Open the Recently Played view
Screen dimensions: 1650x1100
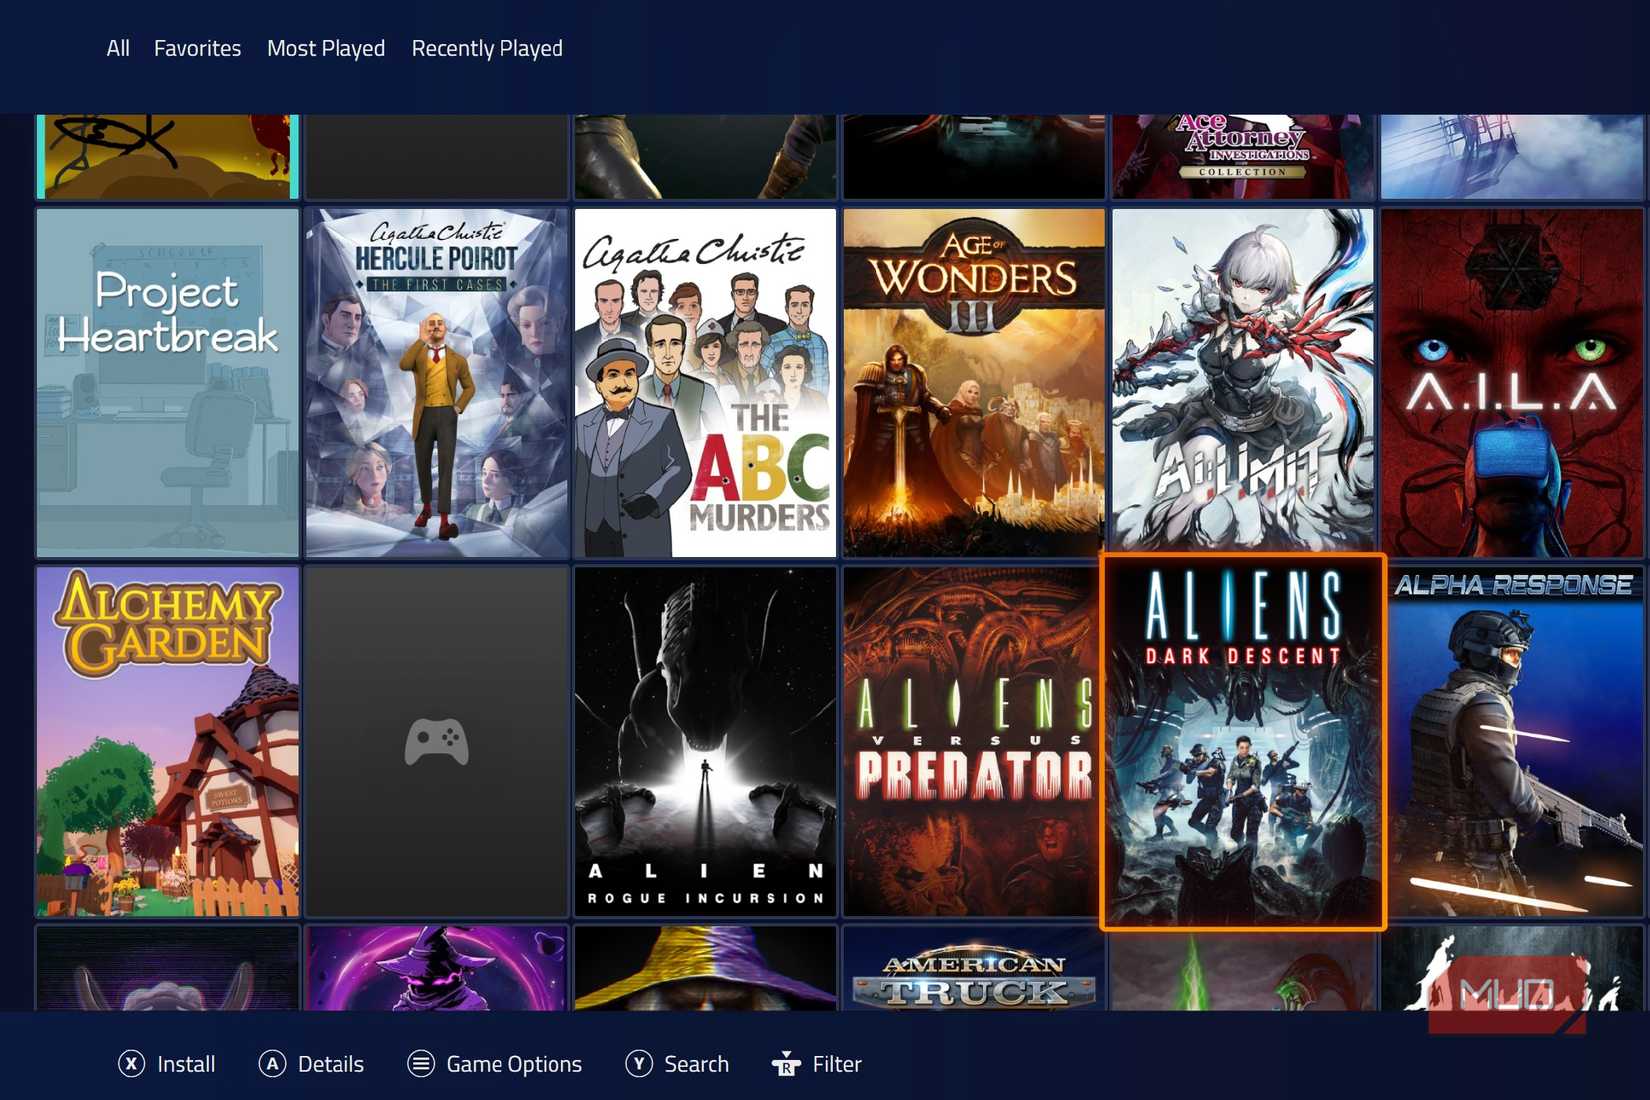pos(487,47)
